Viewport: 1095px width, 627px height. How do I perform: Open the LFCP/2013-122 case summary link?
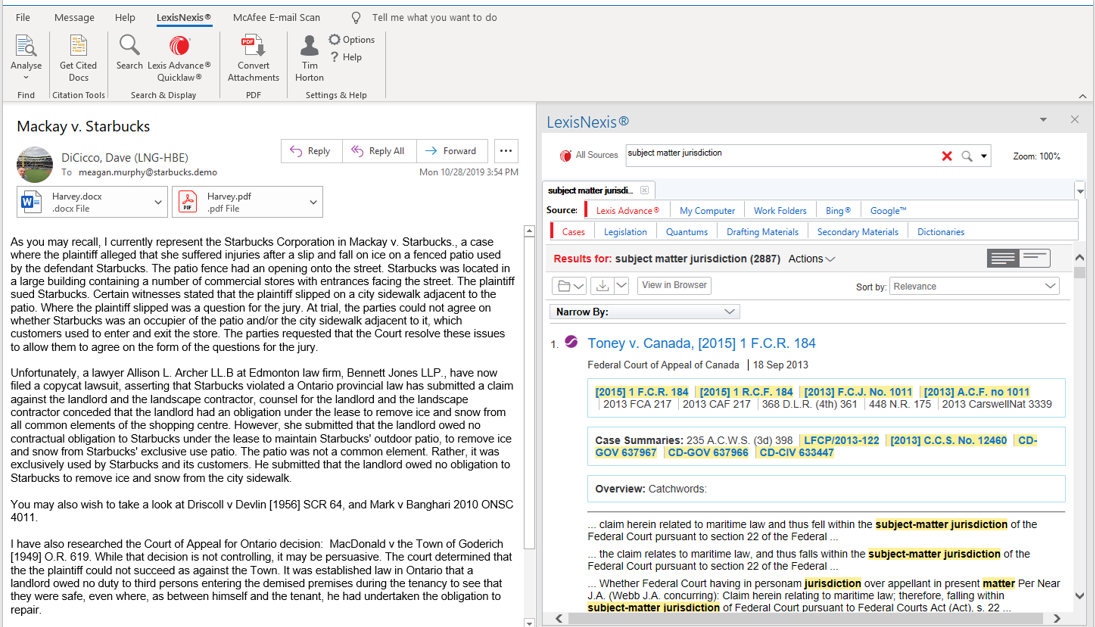(x=842, y=441)
